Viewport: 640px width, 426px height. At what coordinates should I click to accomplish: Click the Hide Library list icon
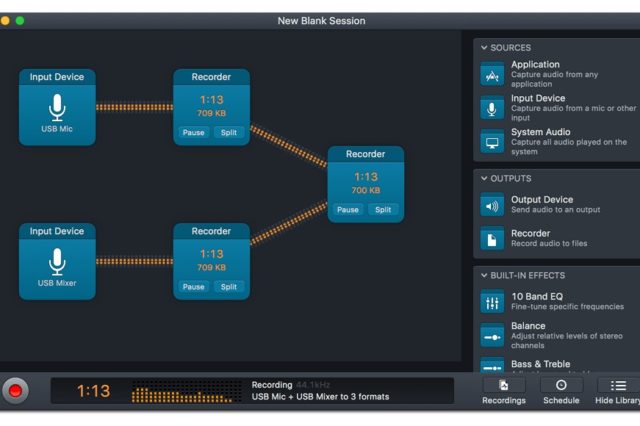pos(618,386)
